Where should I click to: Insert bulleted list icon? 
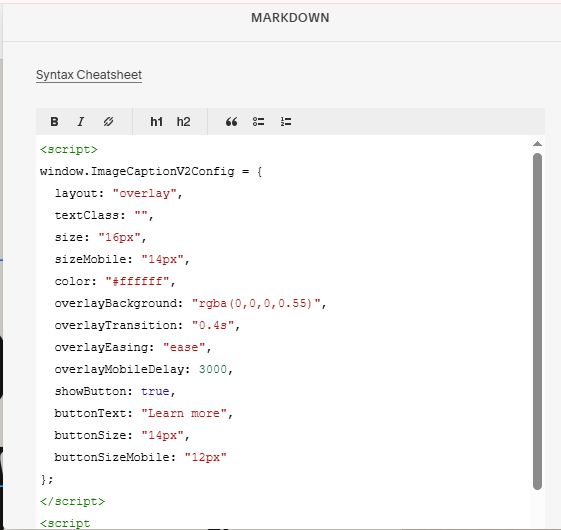coord(258,122)
